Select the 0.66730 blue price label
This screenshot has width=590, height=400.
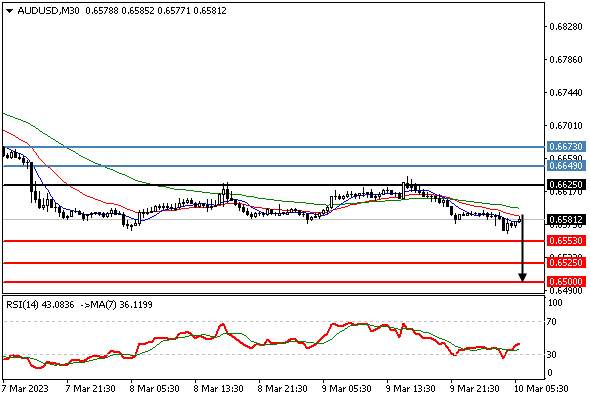coord(566,146)
